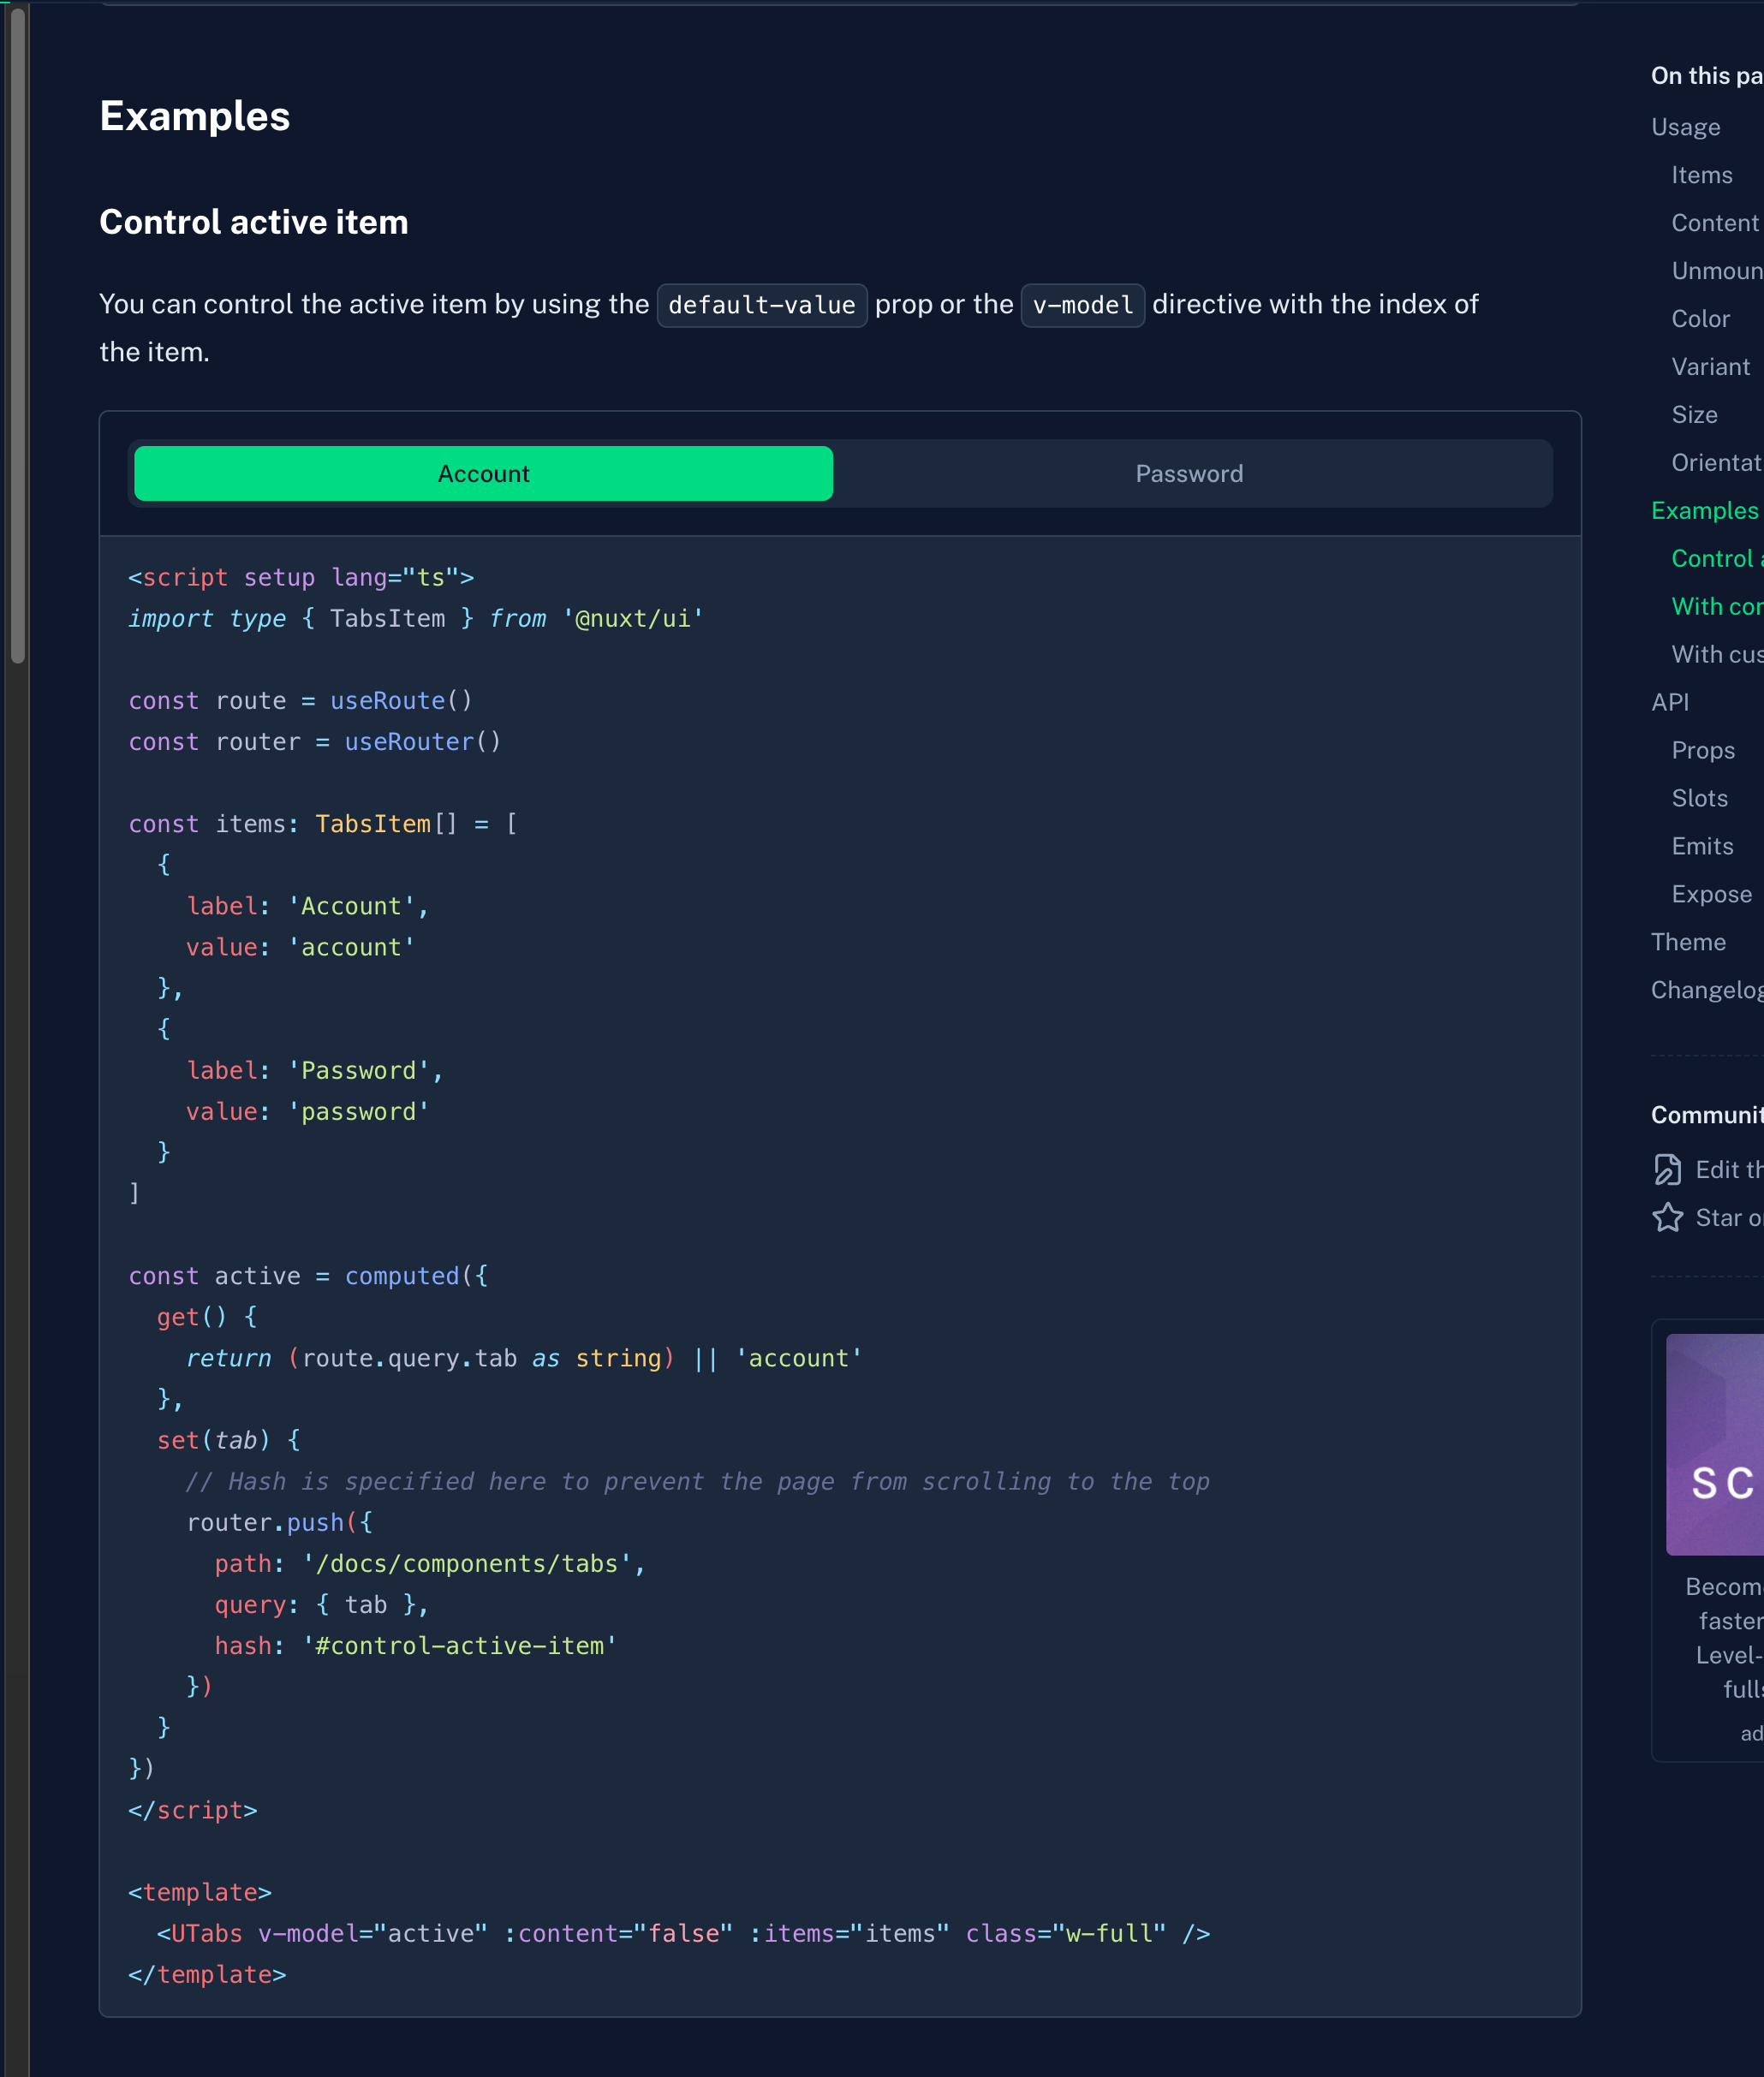The height and width of the screenshot is (2077, 1764).
Task: Open the Expose section link
Action: point(1711,894)
